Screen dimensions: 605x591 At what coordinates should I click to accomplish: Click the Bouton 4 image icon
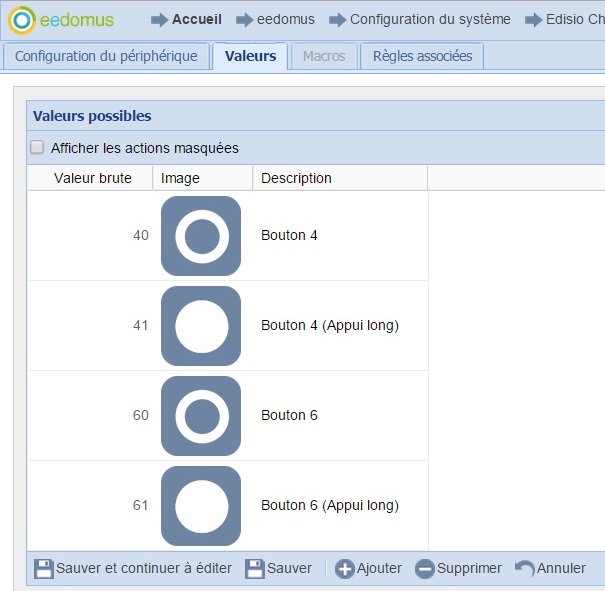pyautogui.click(x=201, y=236)
